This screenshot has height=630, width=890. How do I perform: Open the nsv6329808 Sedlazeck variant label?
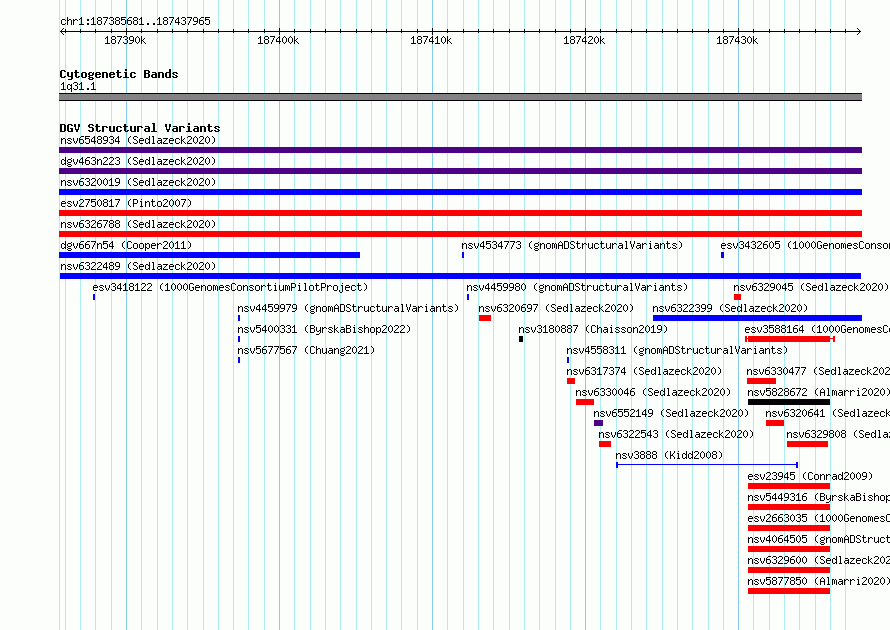(x=838, y=434)
